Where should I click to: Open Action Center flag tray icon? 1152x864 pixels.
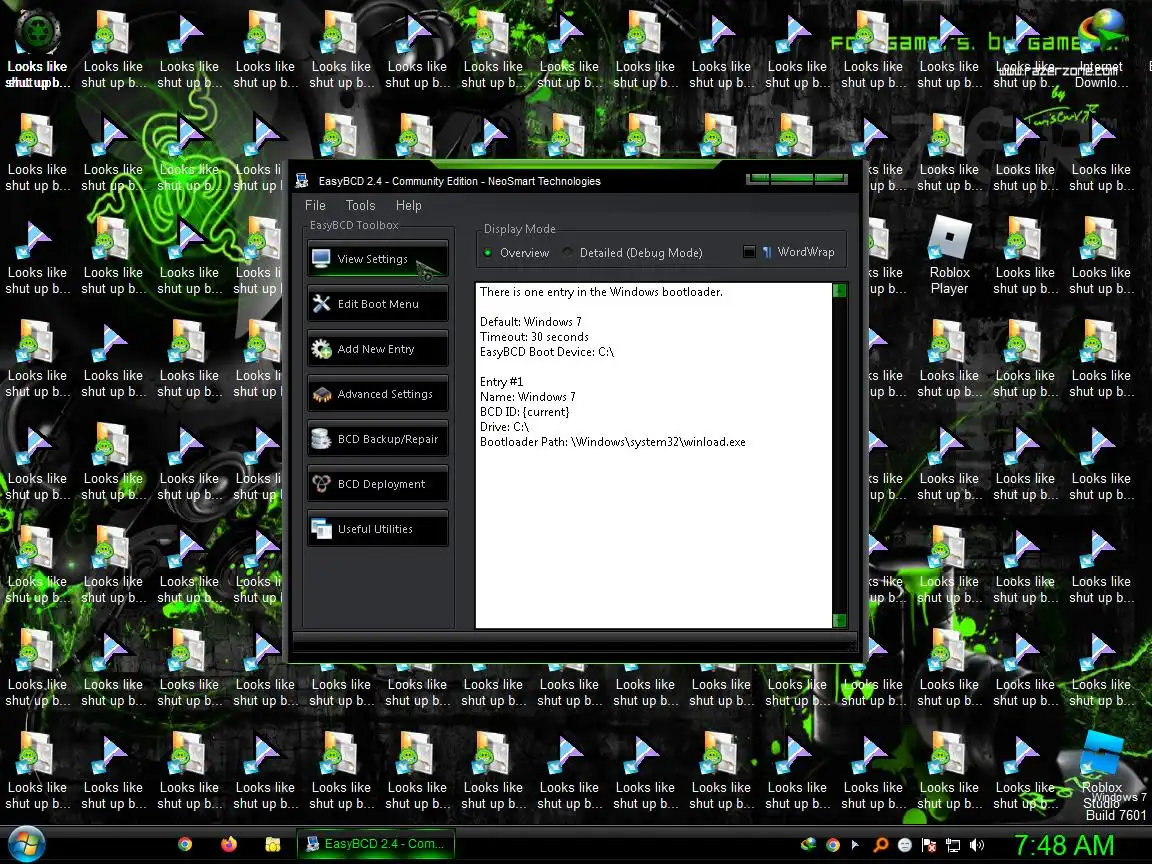point(929,845)
